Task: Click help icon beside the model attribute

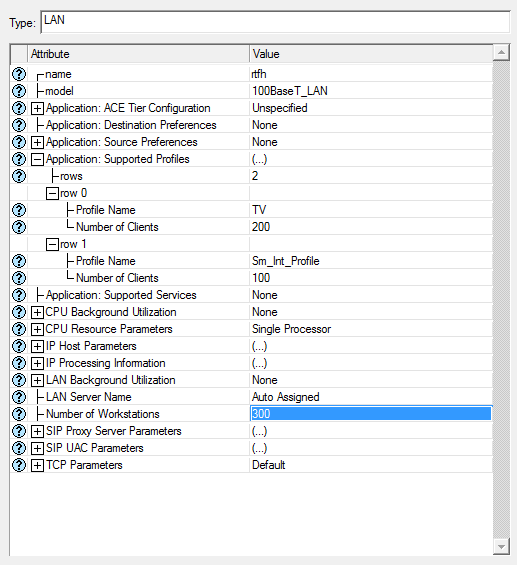Action: pos(19,91)
